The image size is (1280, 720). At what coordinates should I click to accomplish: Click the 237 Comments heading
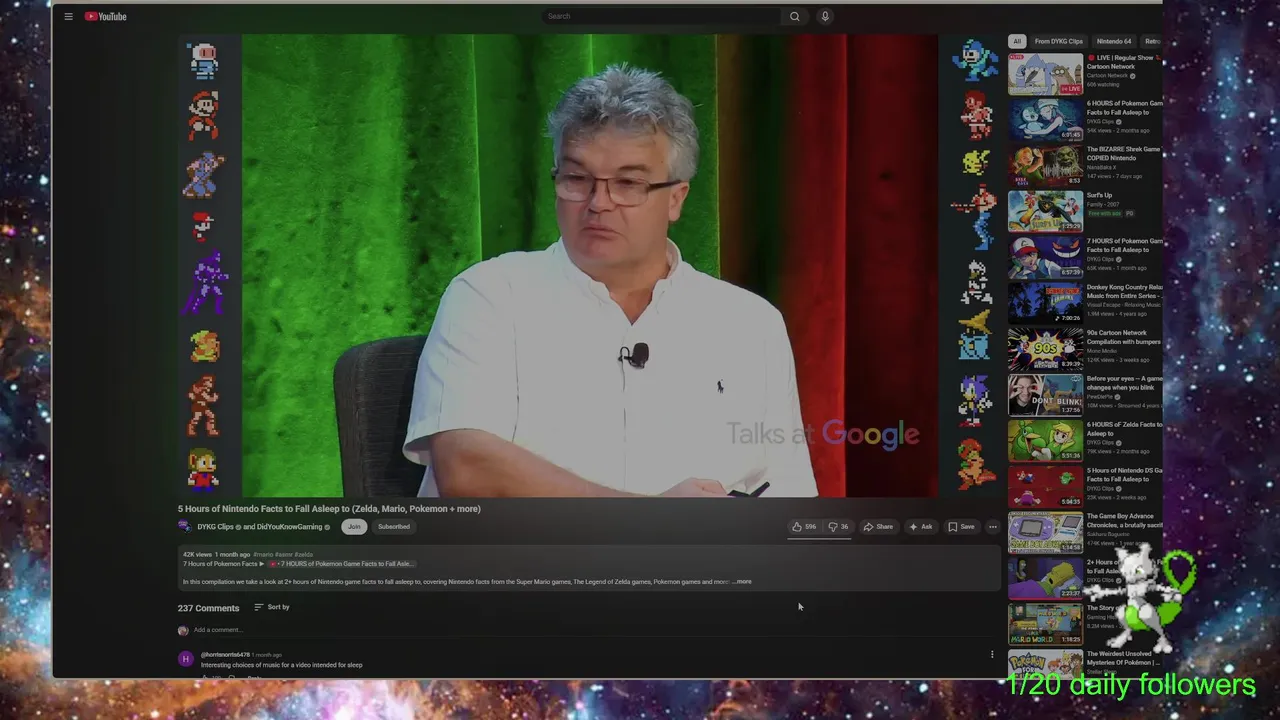tap(208, 608)
